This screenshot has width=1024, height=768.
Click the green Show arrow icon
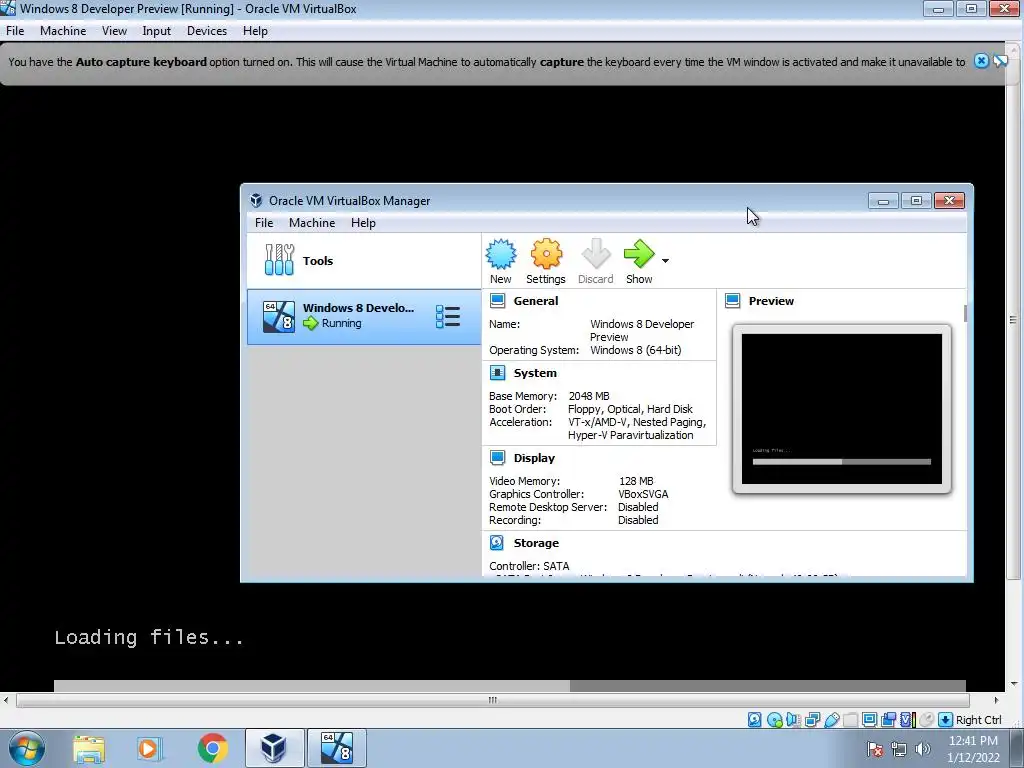639,254
